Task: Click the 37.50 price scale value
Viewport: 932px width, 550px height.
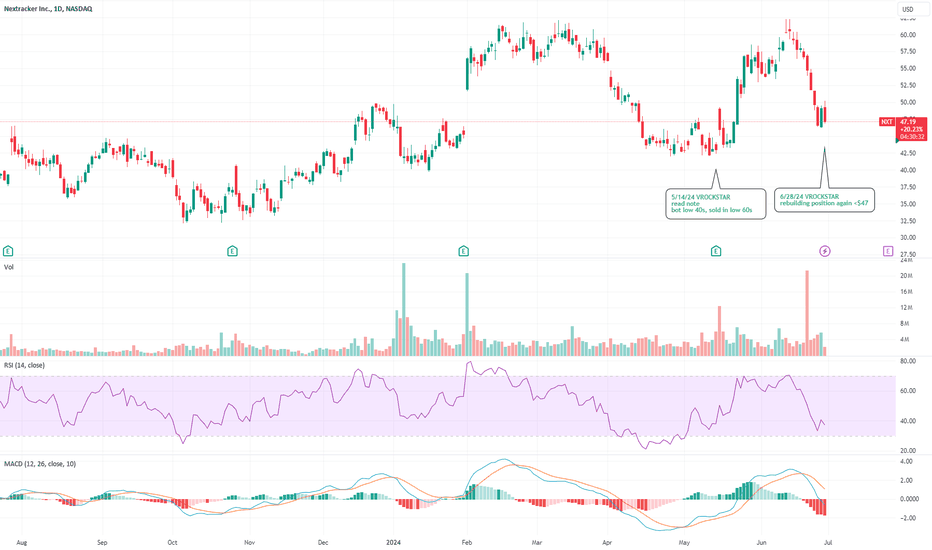Action: coord(908,187)
